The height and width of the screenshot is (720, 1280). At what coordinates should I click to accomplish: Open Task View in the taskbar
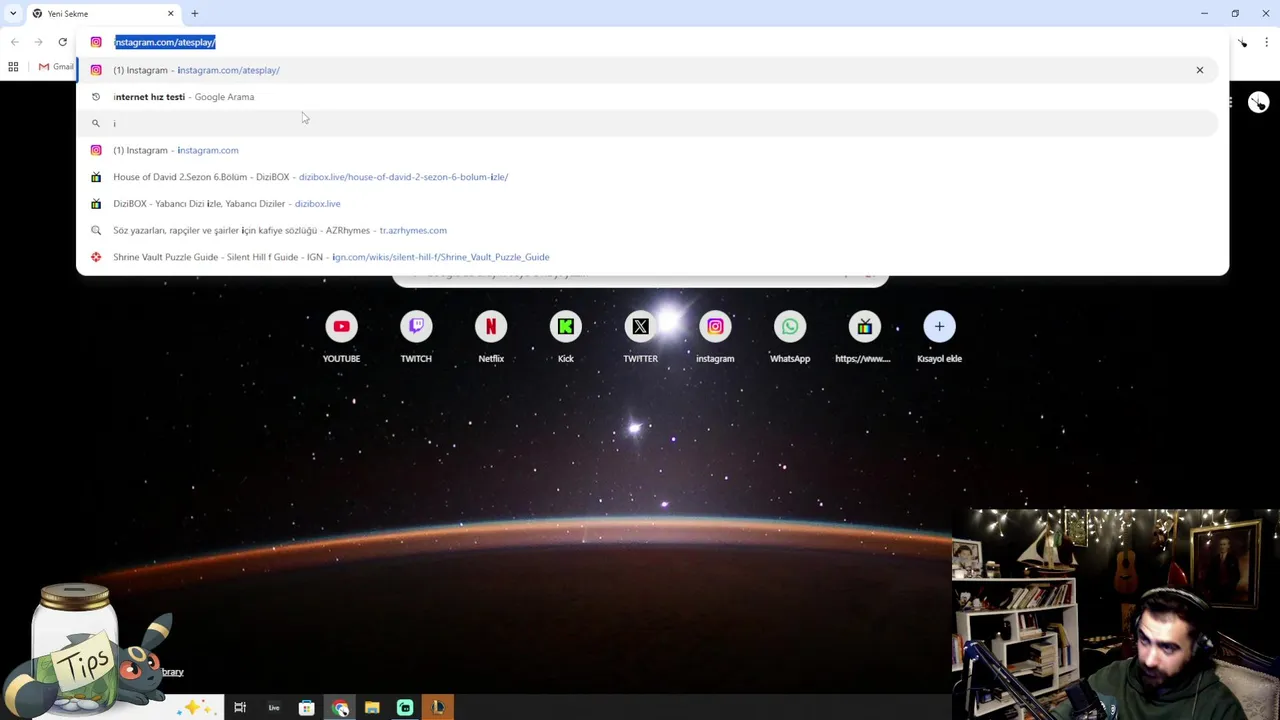pyautogui.click(x=240, y=708)
